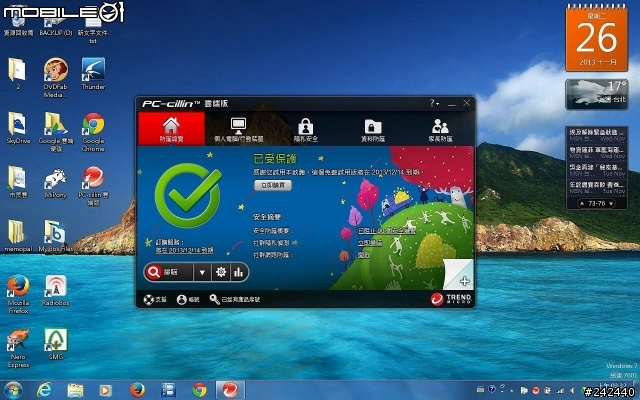
Task: Open the first headline in the news gadget
Action: click(597, 135)
